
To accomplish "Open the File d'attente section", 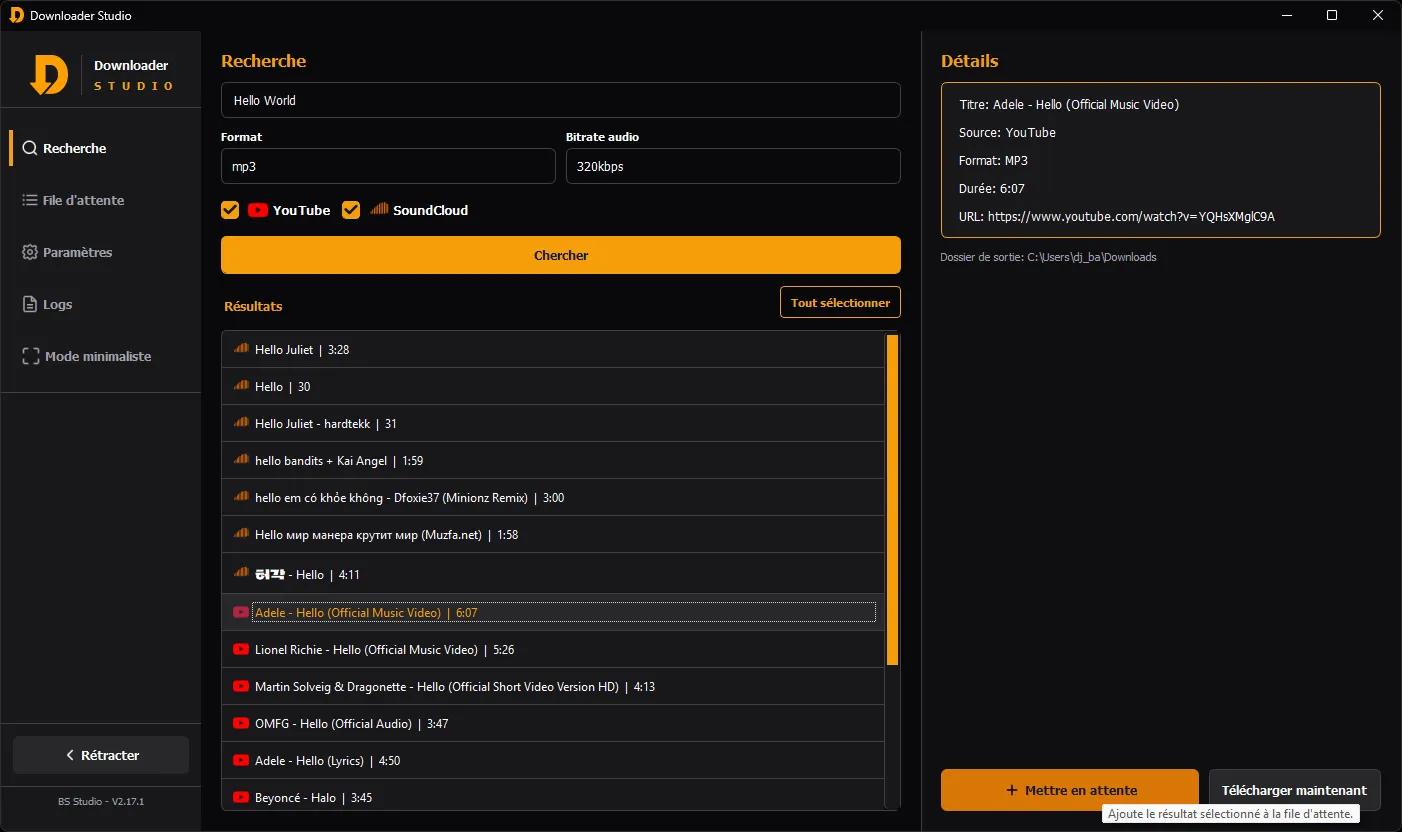I will click(x=100, y=200).
